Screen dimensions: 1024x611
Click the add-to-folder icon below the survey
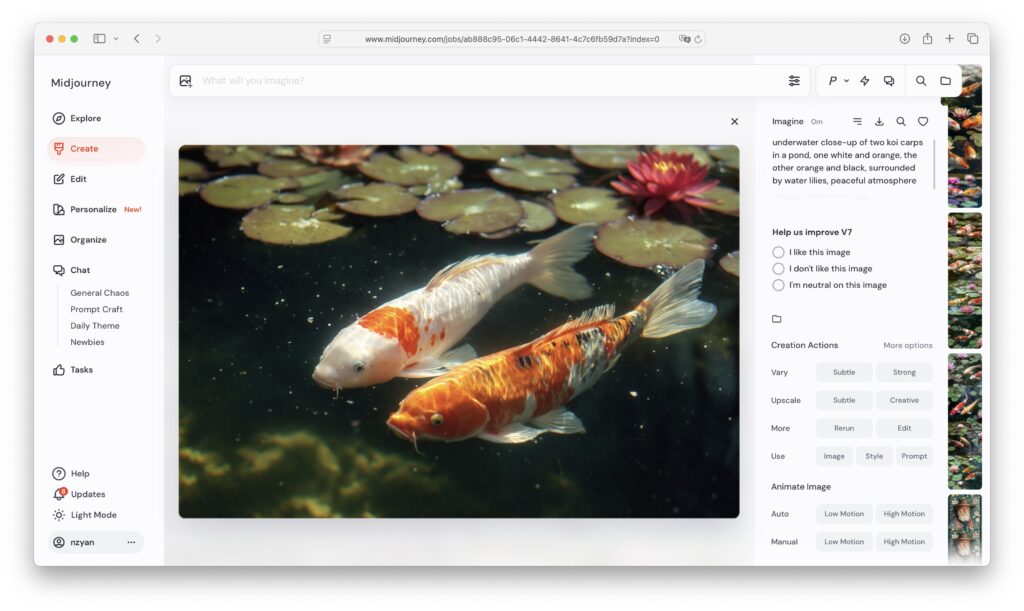[x=776, y=319]
